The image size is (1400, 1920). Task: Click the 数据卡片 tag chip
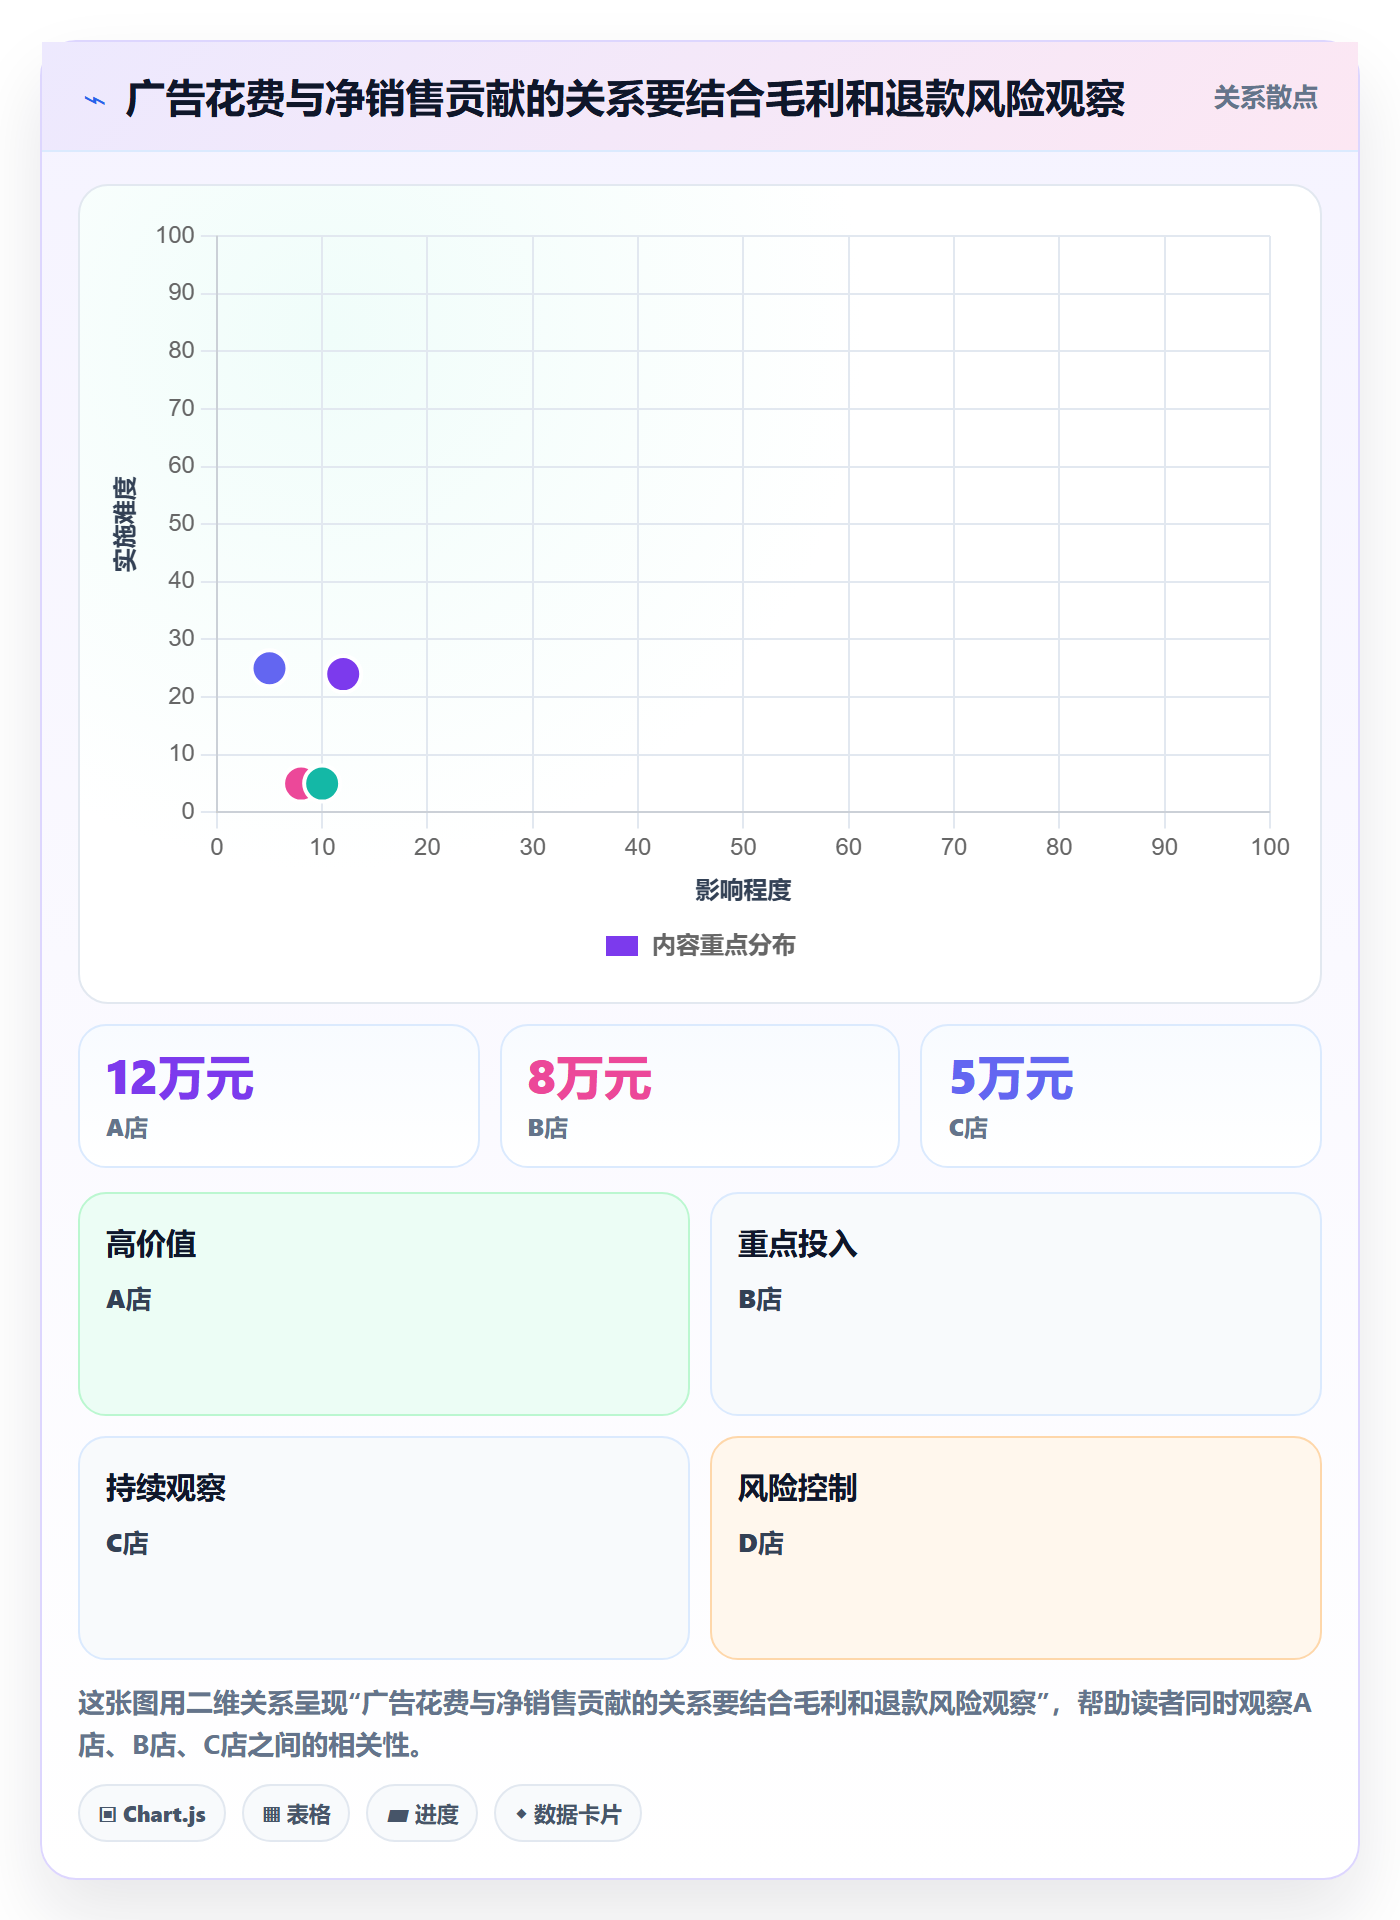568,1814
